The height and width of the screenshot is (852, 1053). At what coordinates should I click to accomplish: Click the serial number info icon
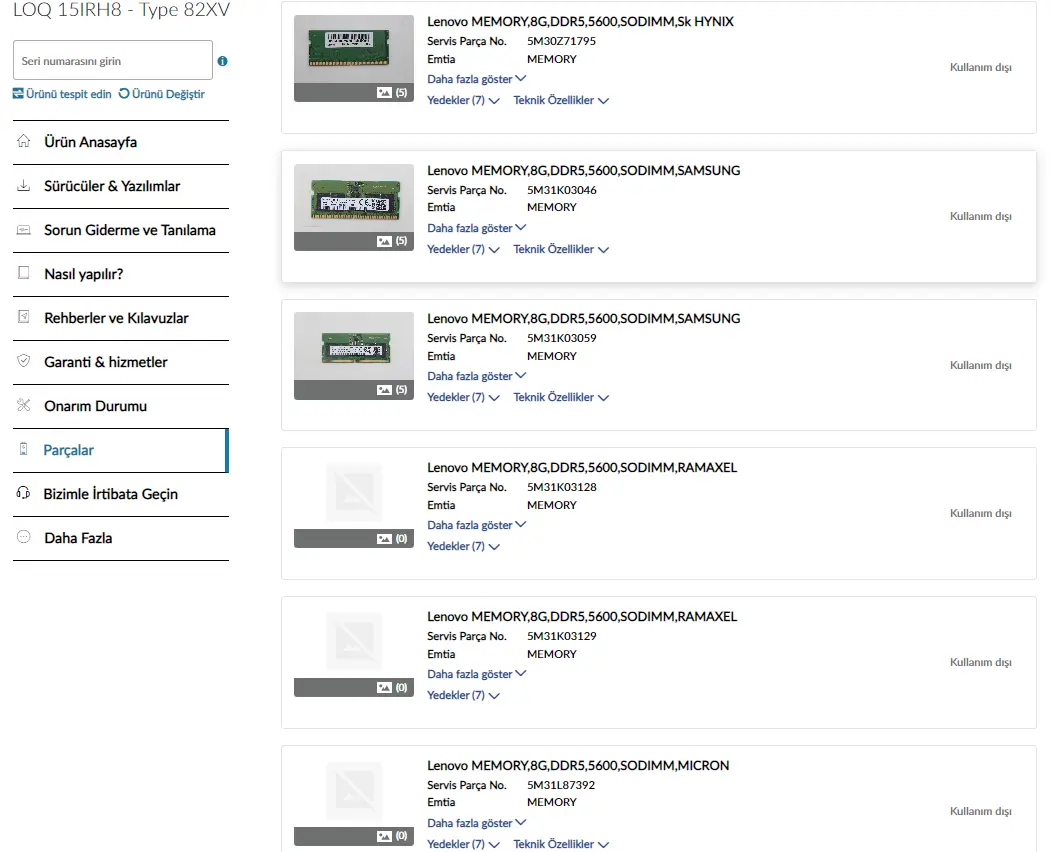(x=222, y=61)
